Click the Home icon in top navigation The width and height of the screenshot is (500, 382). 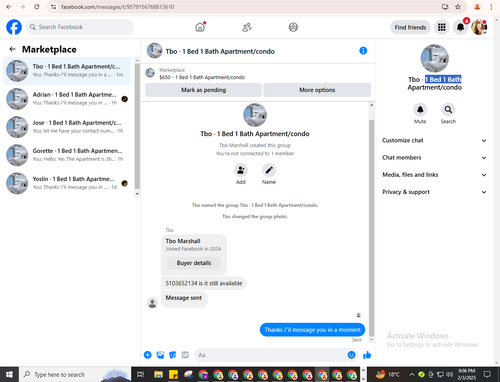pos(200,27)
